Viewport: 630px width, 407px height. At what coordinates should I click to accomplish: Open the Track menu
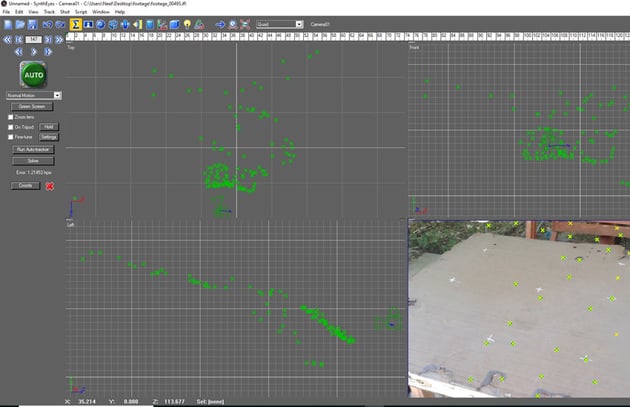coord(48,11)
